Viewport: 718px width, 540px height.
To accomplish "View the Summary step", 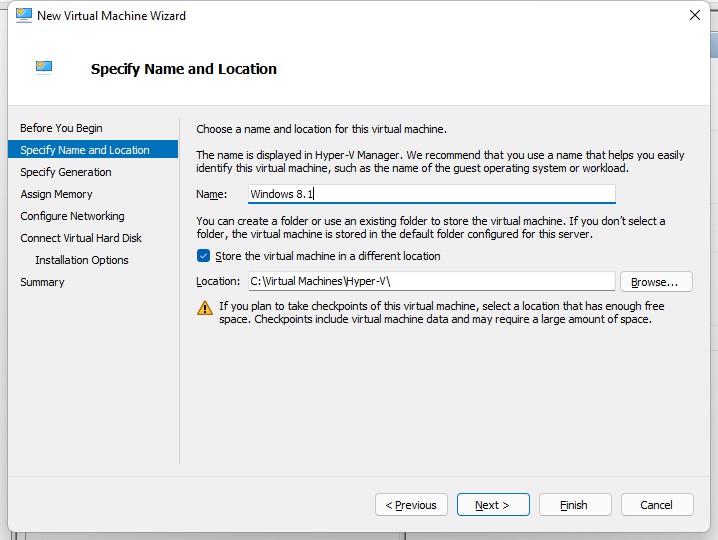I will coord(42,282).
